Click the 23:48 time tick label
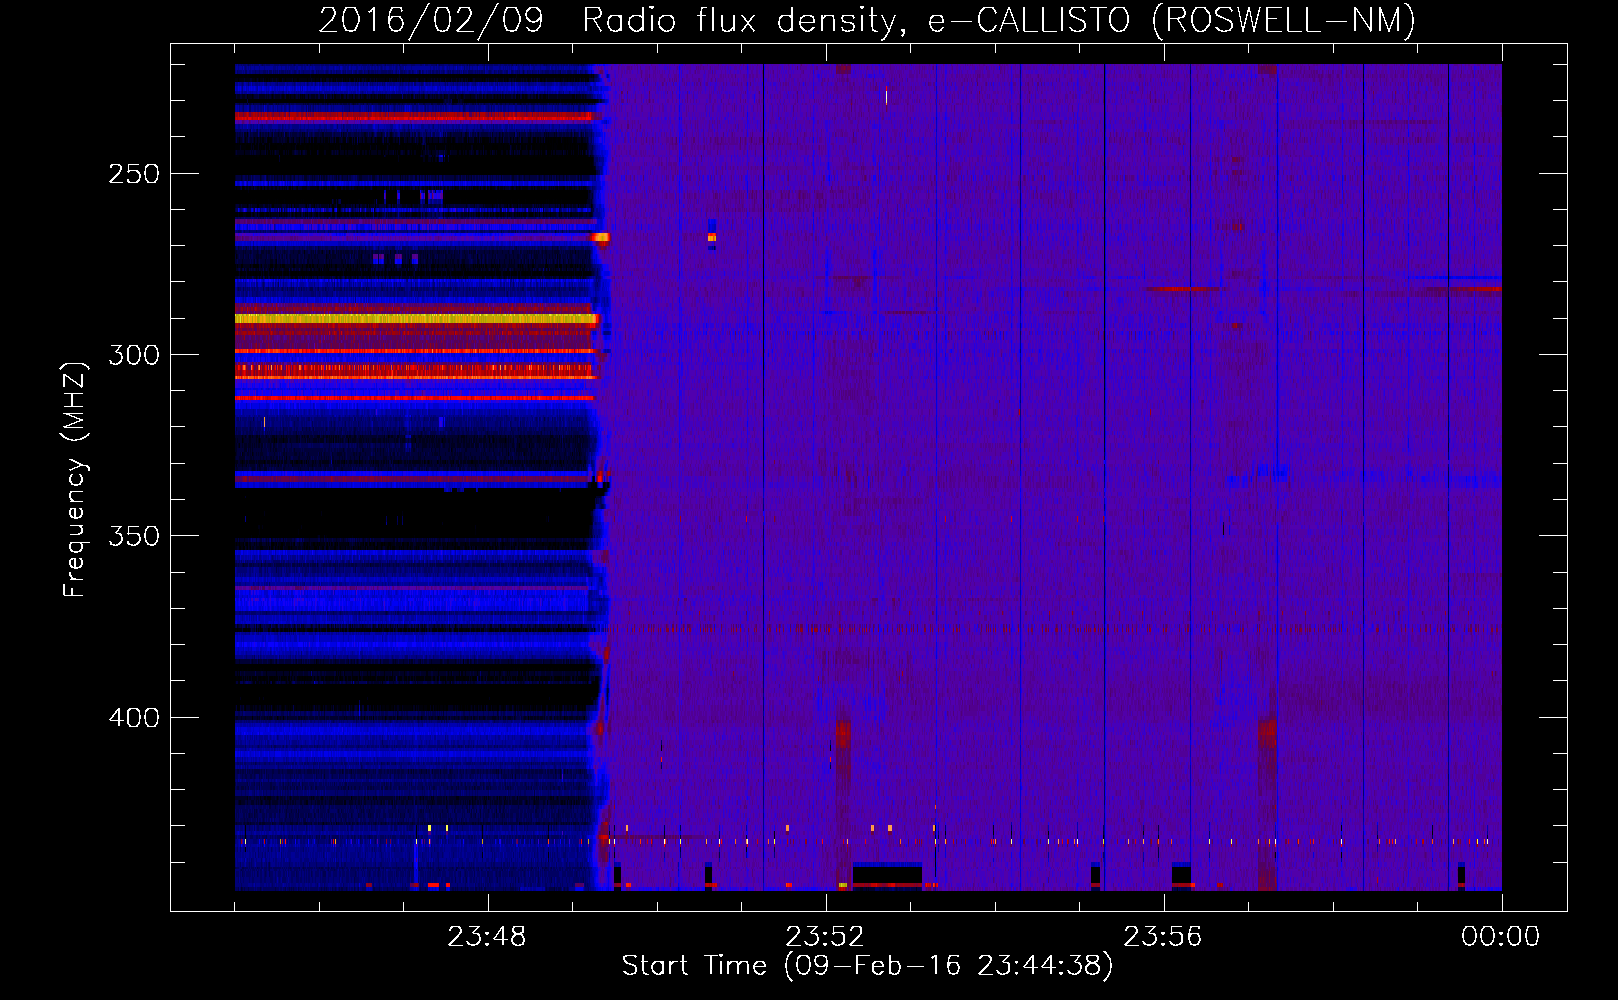 click(x=487, y=937)
